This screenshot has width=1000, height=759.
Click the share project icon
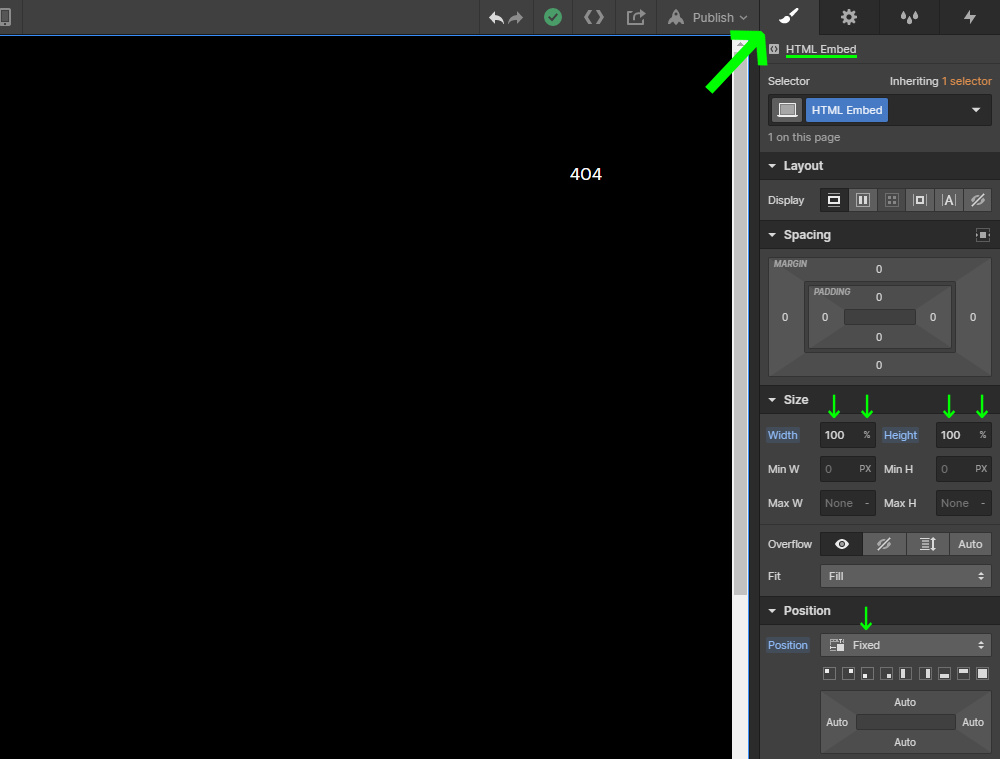tap(635, 17)
